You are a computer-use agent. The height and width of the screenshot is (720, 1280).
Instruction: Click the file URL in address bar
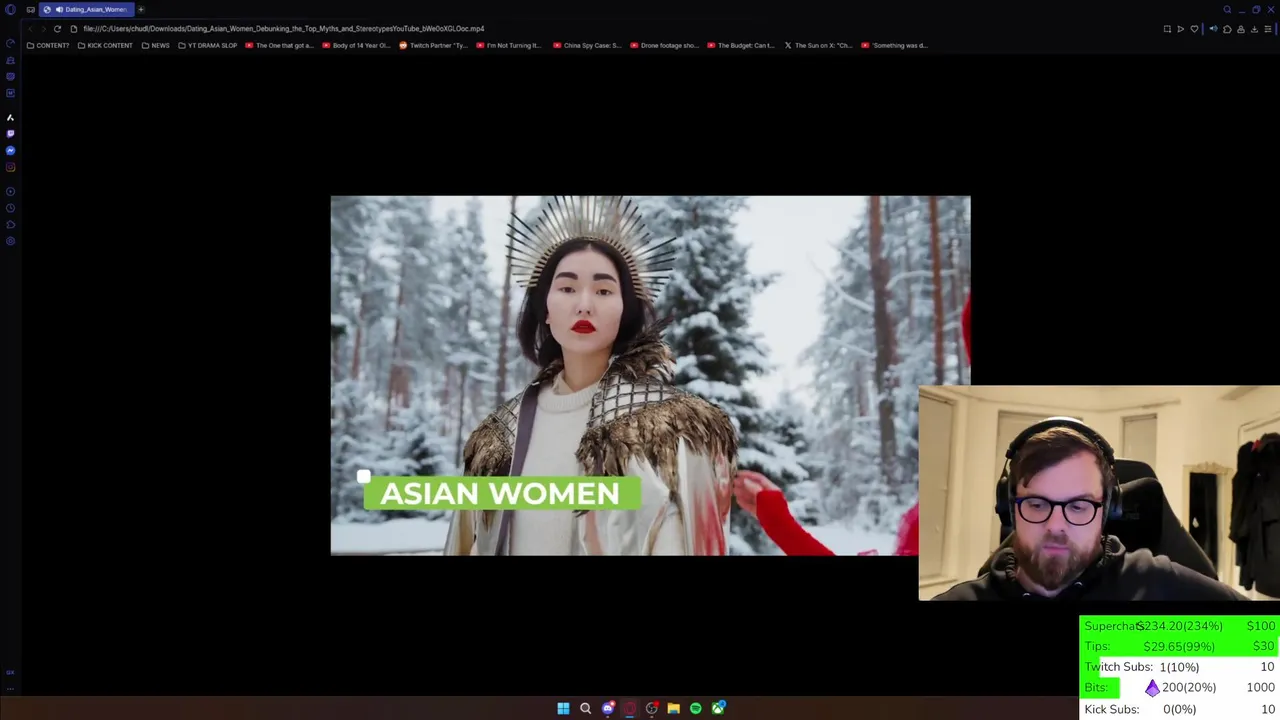pos(284,29)
